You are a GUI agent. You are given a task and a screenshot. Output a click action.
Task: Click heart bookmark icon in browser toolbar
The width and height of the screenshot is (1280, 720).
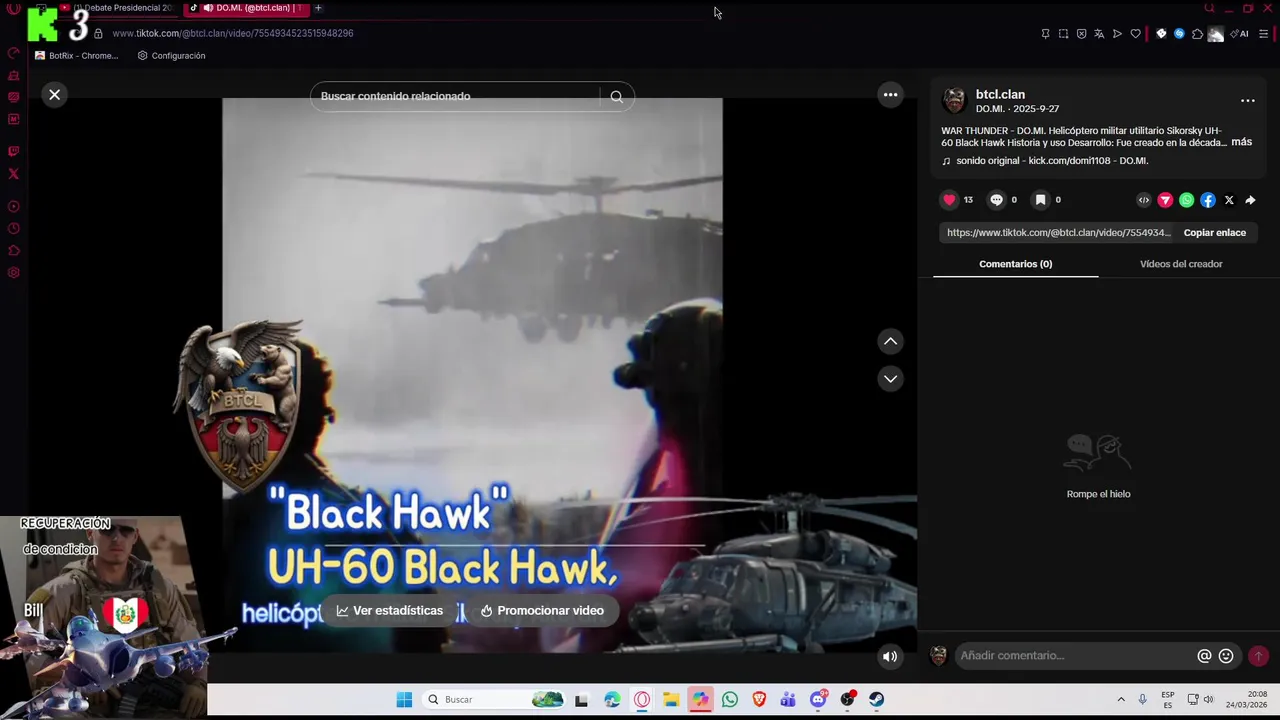[x=1135, y=34]
